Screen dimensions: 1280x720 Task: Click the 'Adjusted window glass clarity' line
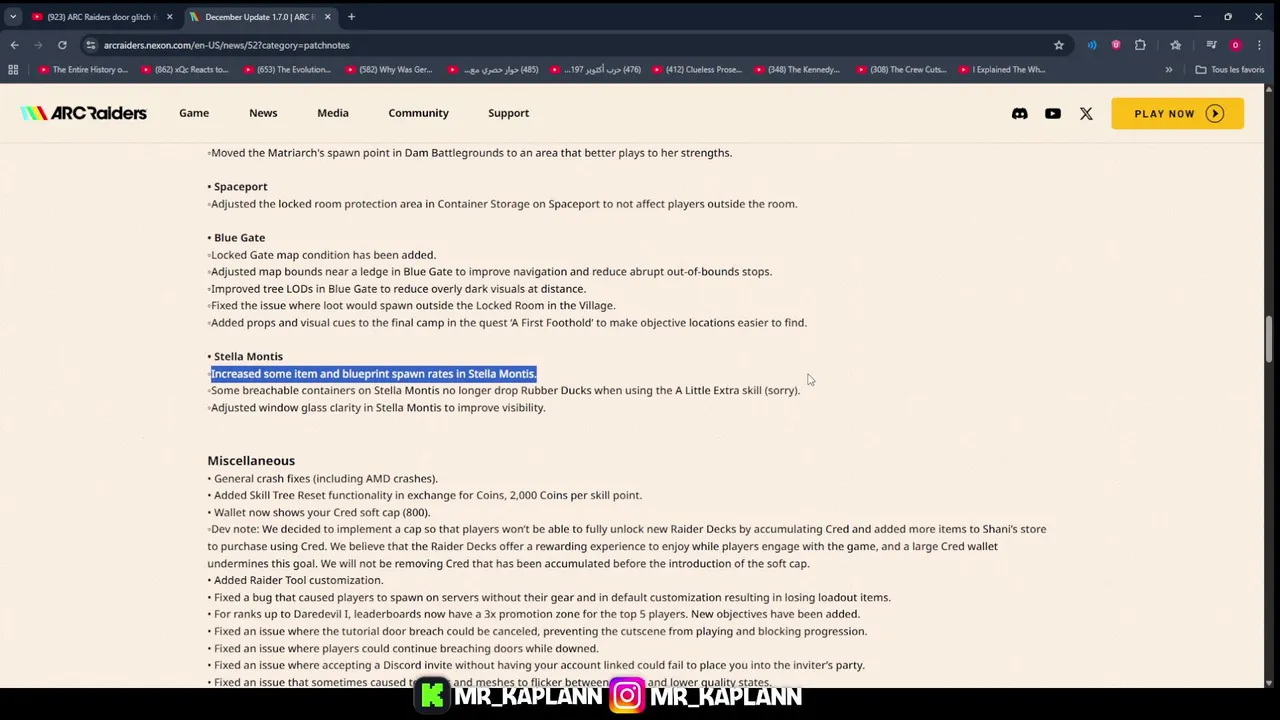pyautogui.click(x=377, y=408)
